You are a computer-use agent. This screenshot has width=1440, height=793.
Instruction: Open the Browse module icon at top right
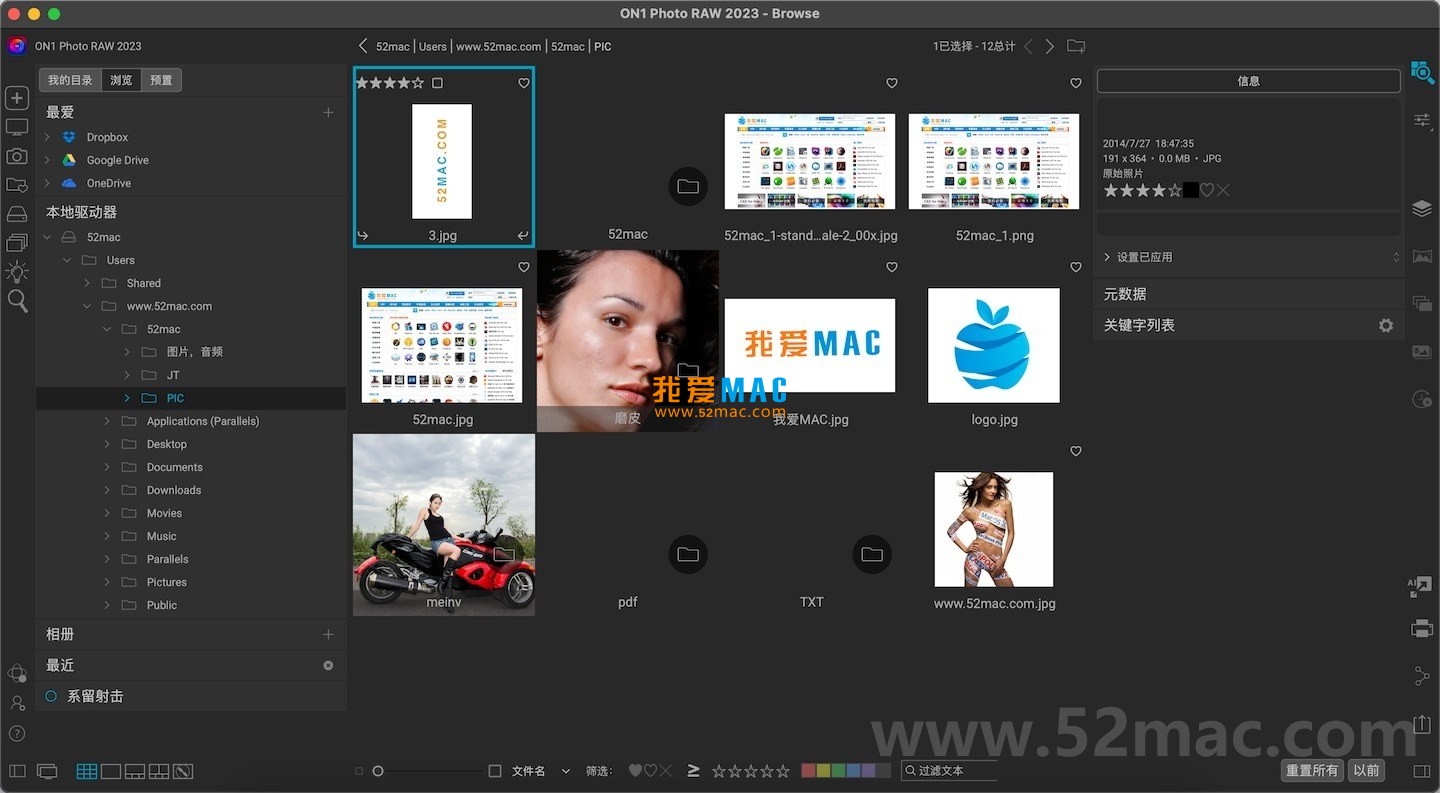pos(1422,72)
